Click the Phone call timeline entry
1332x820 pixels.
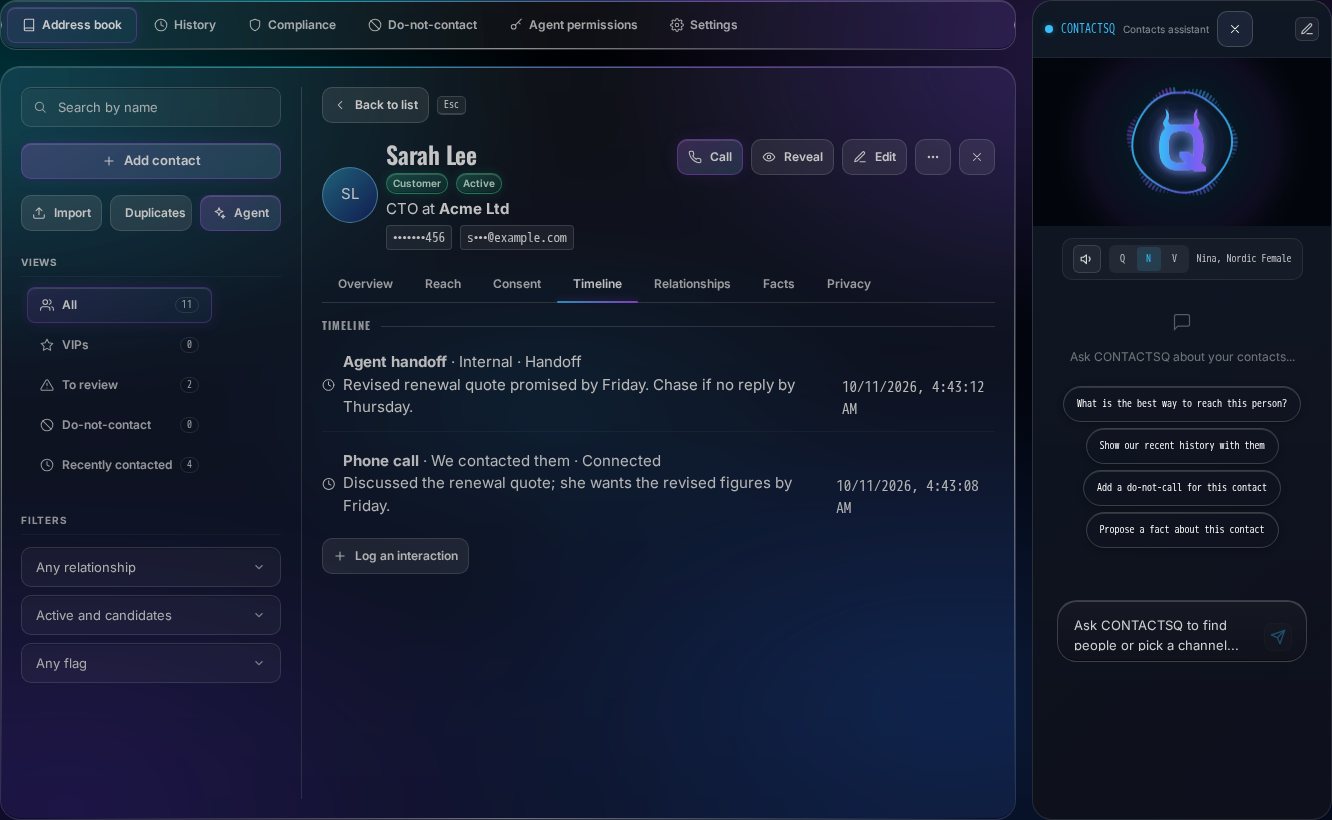coord(658,483)
